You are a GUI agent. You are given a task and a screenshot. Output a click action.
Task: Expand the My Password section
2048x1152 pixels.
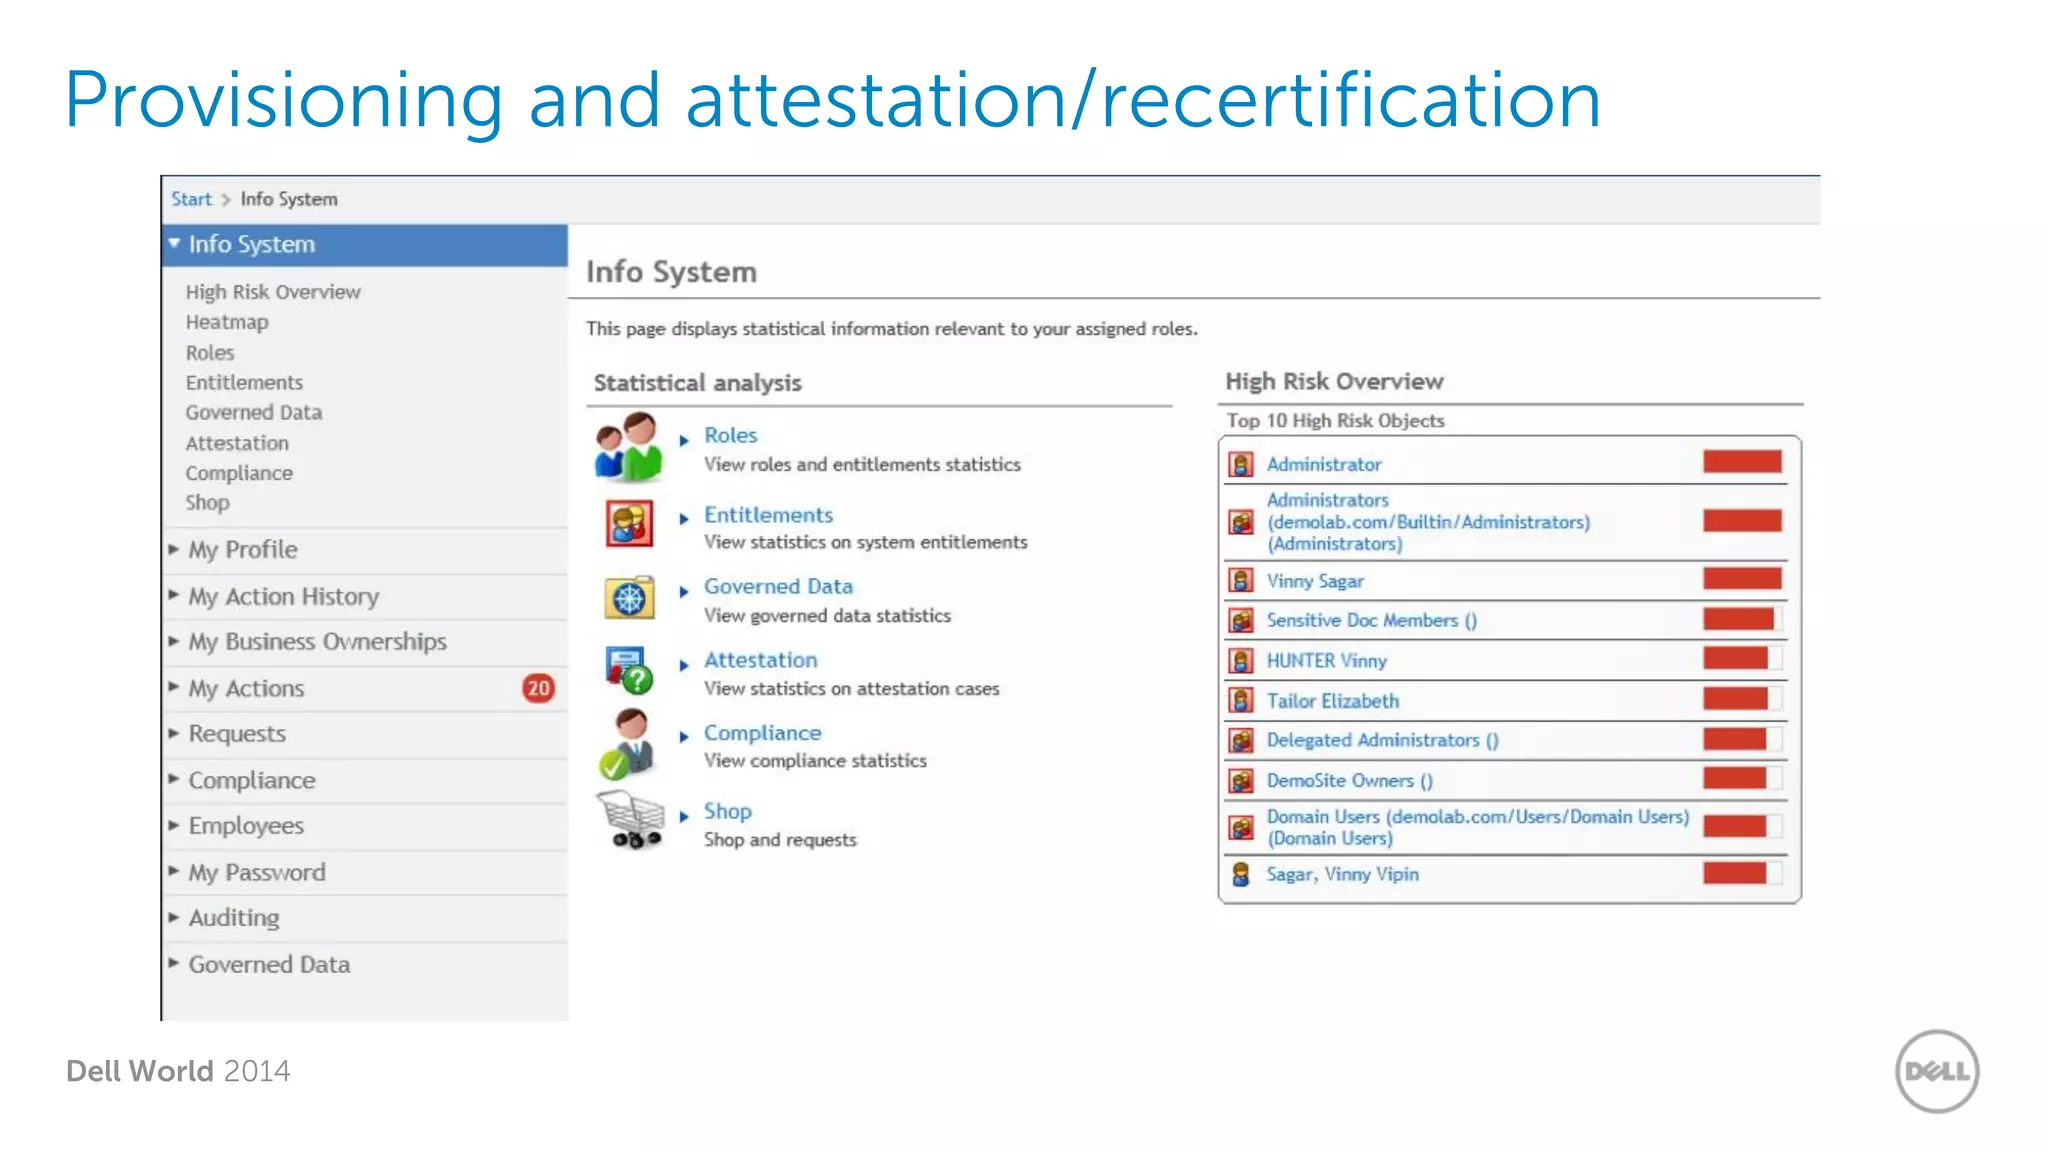[174, 871]
